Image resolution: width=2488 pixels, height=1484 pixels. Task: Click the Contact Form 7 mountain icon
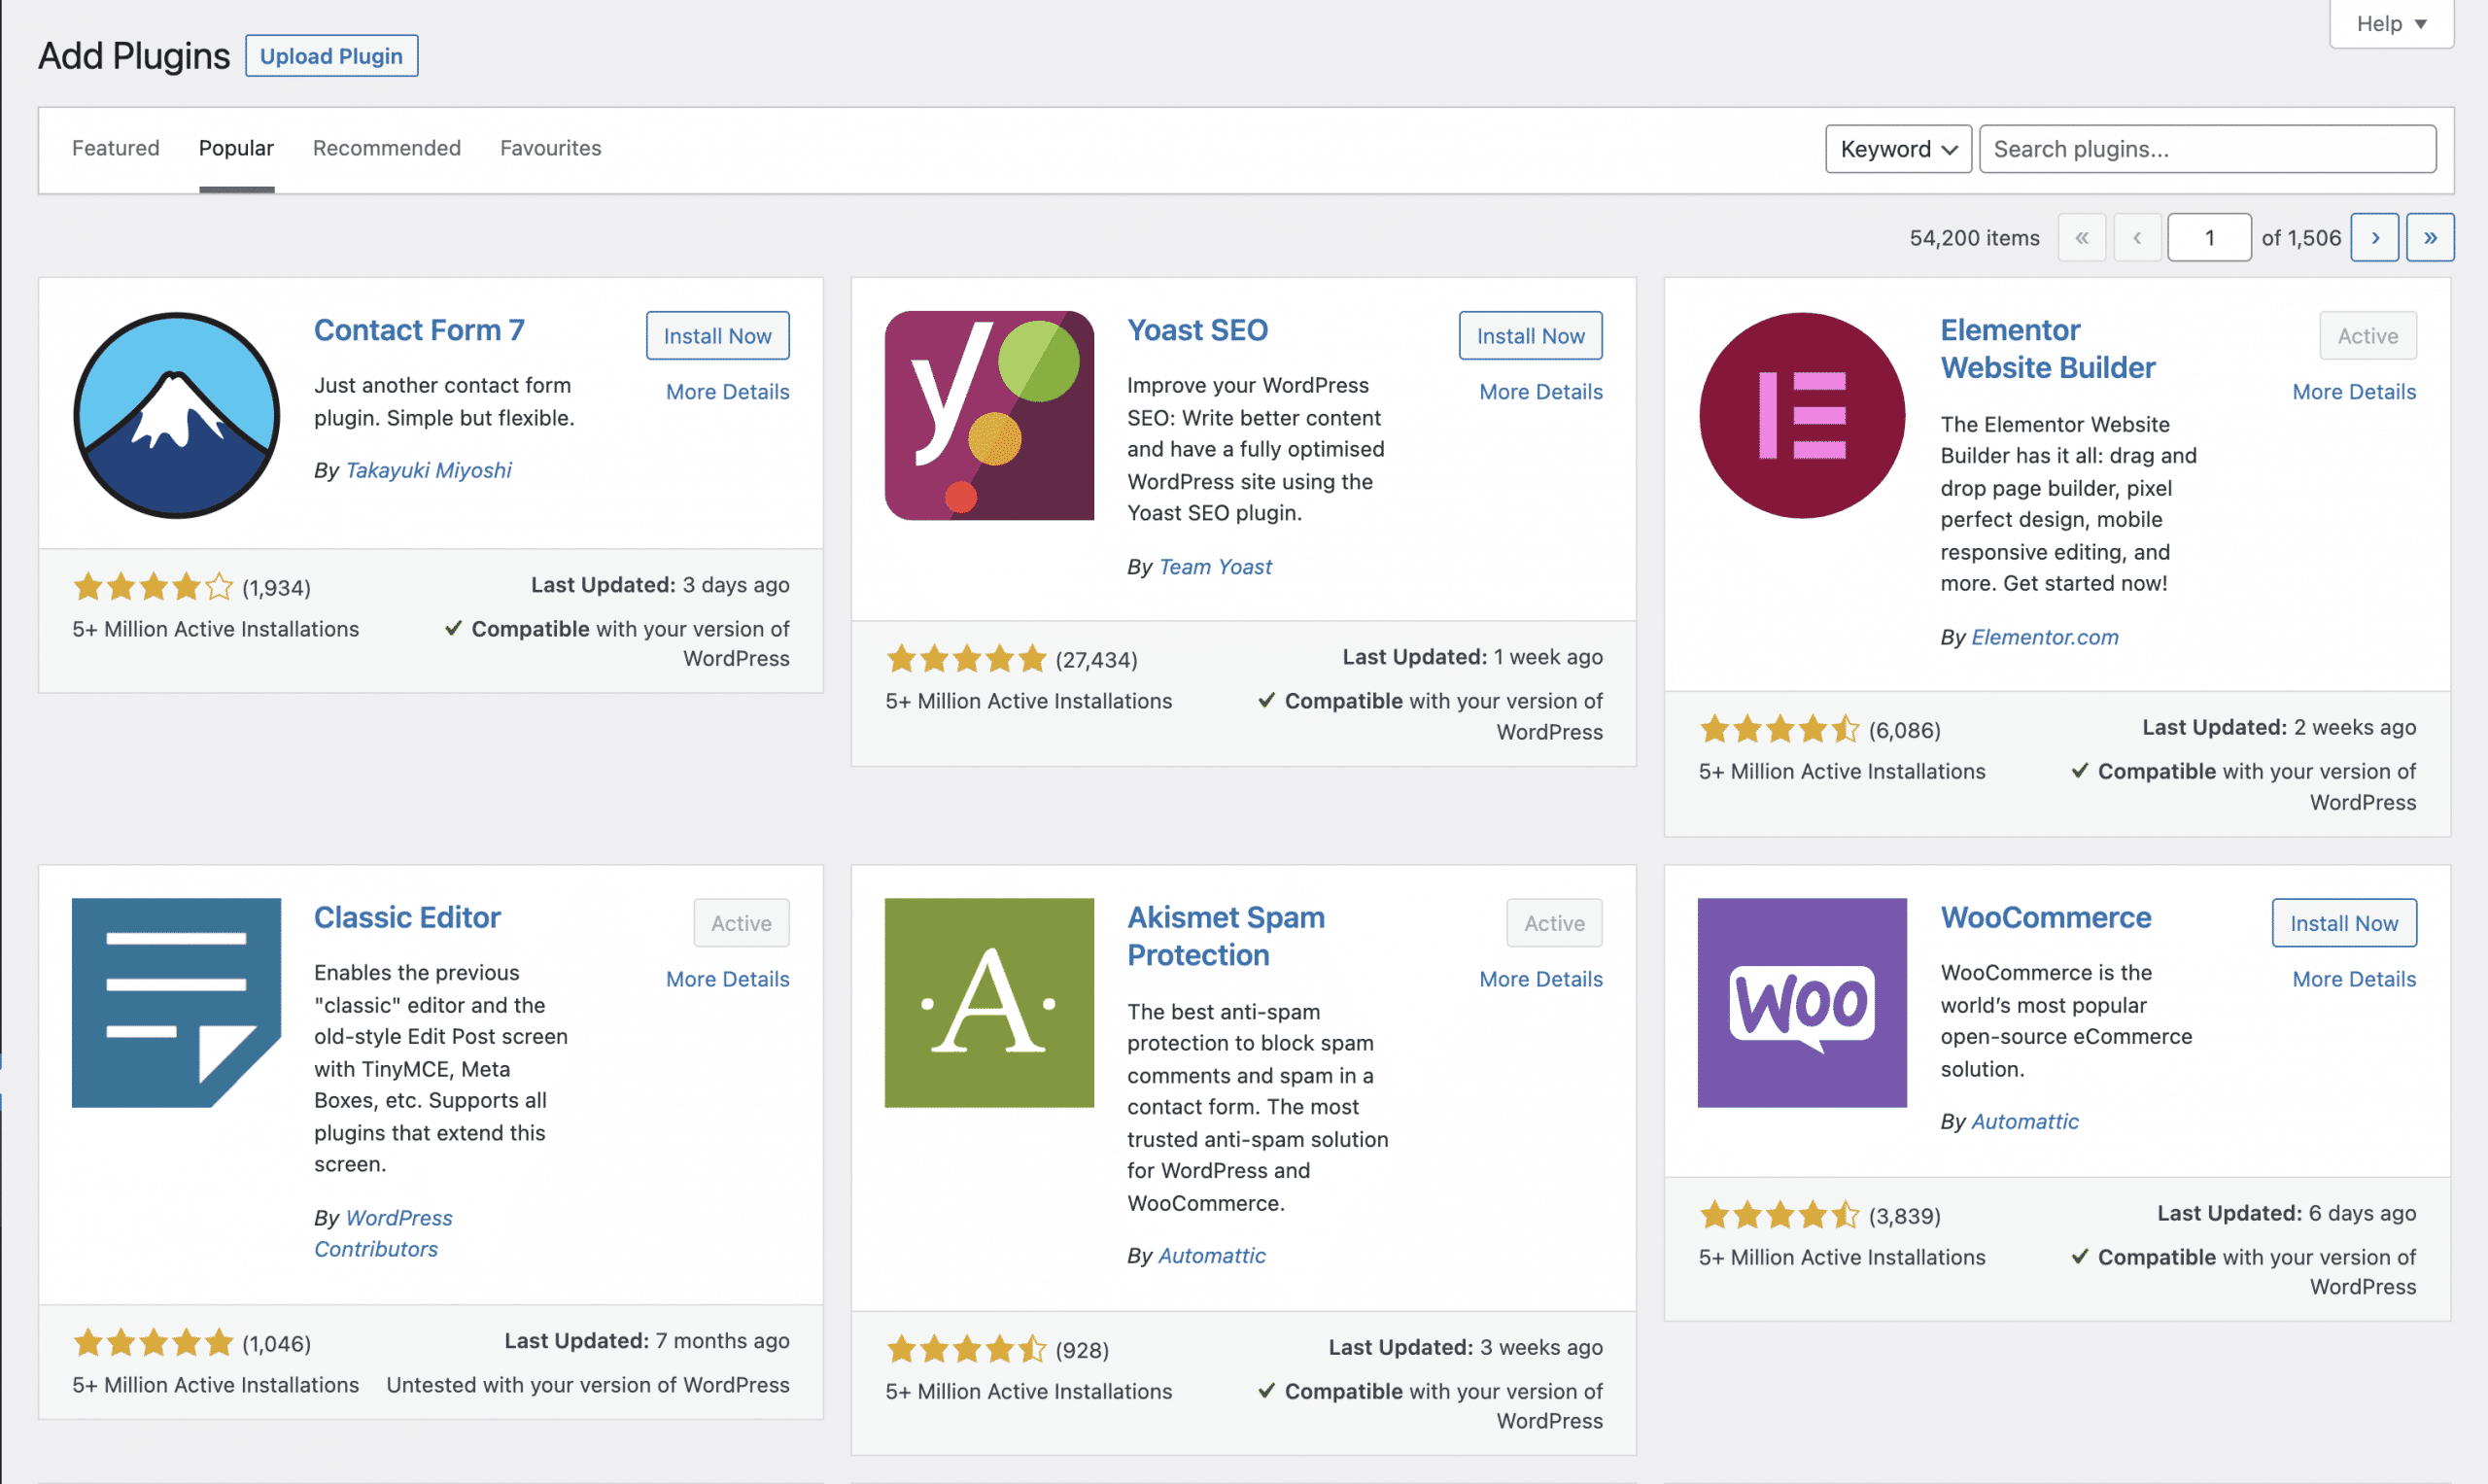(177, 415)
